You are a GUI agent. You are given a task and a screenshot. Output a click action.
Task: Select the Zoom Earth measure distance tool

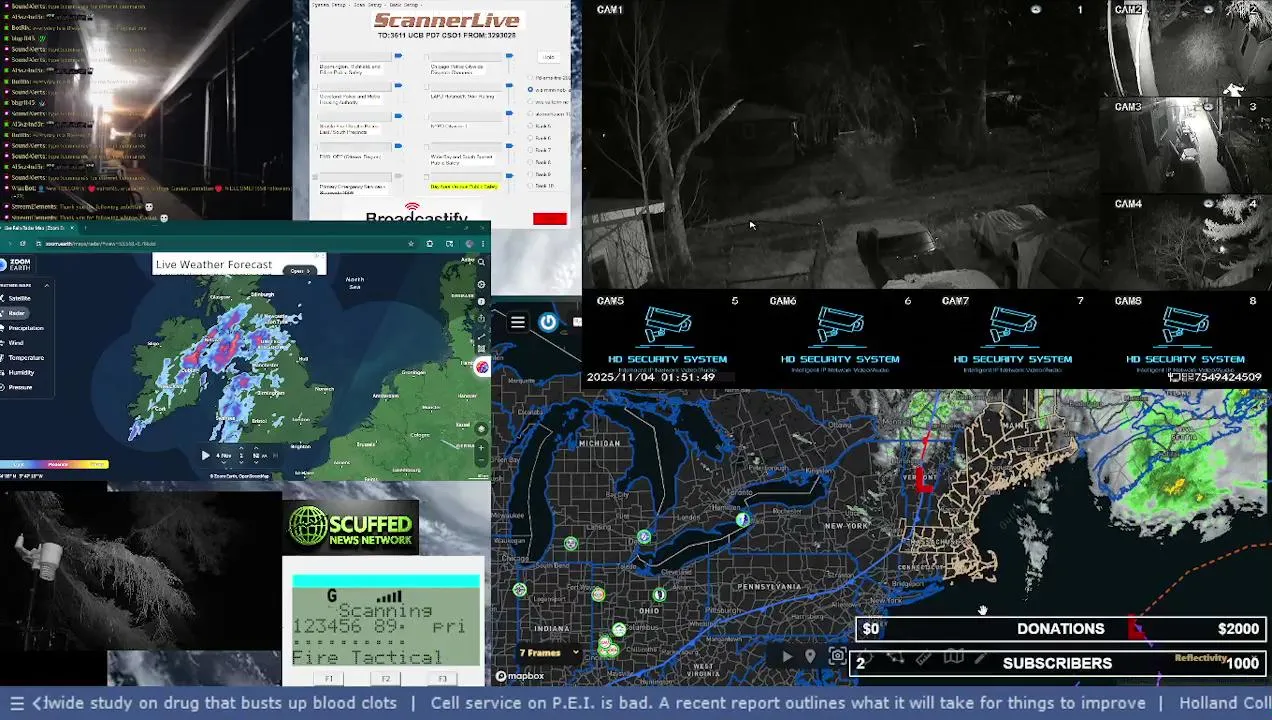click(x=481, y=336)
